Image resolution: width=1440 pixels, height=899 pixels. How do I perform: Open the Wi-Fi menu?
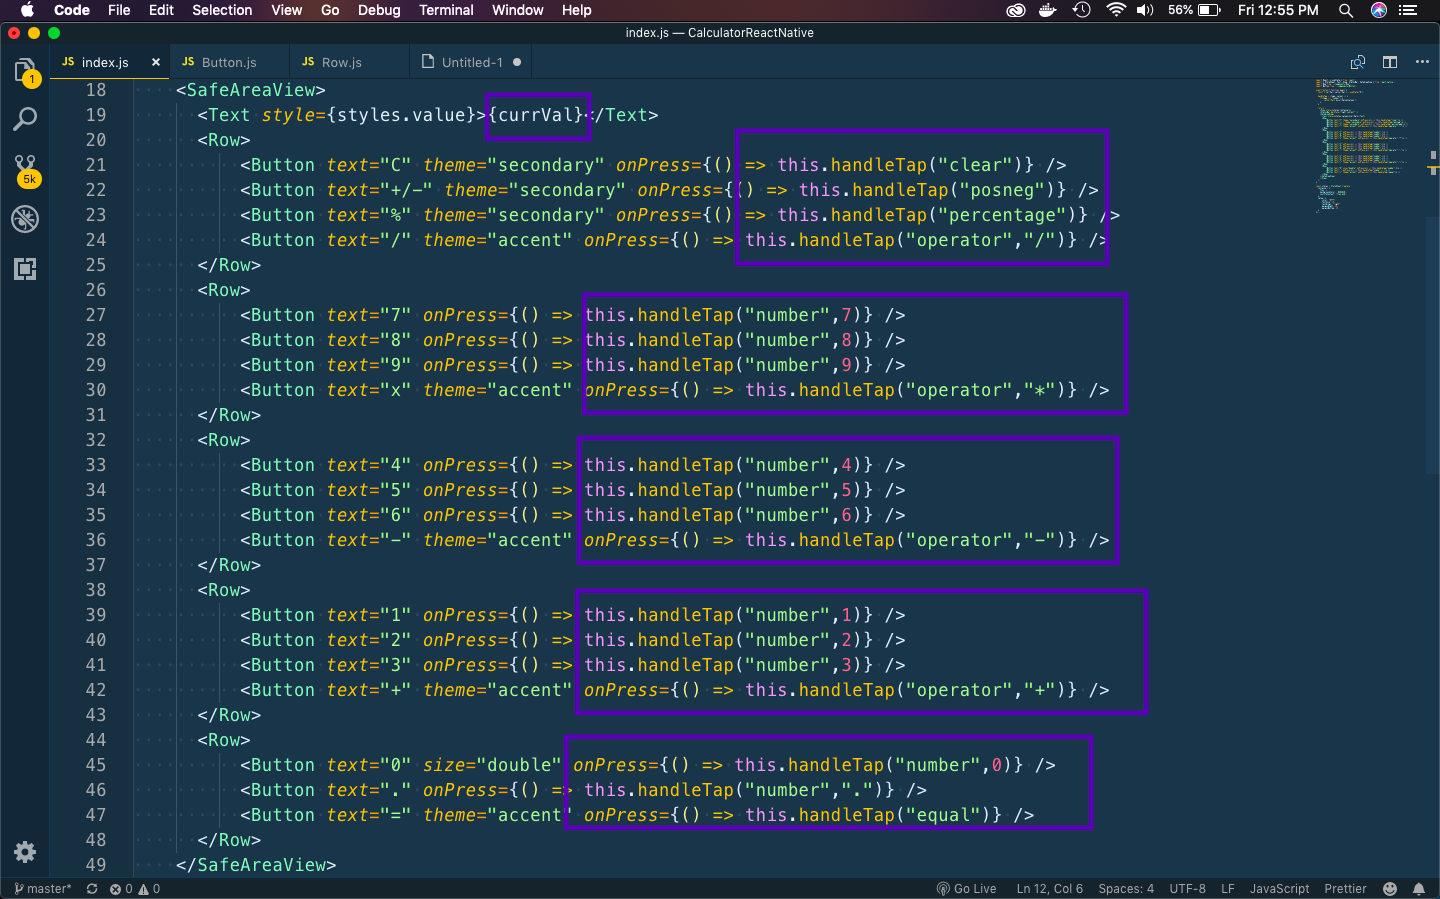pyautogui.click(x=1116, y=10)
